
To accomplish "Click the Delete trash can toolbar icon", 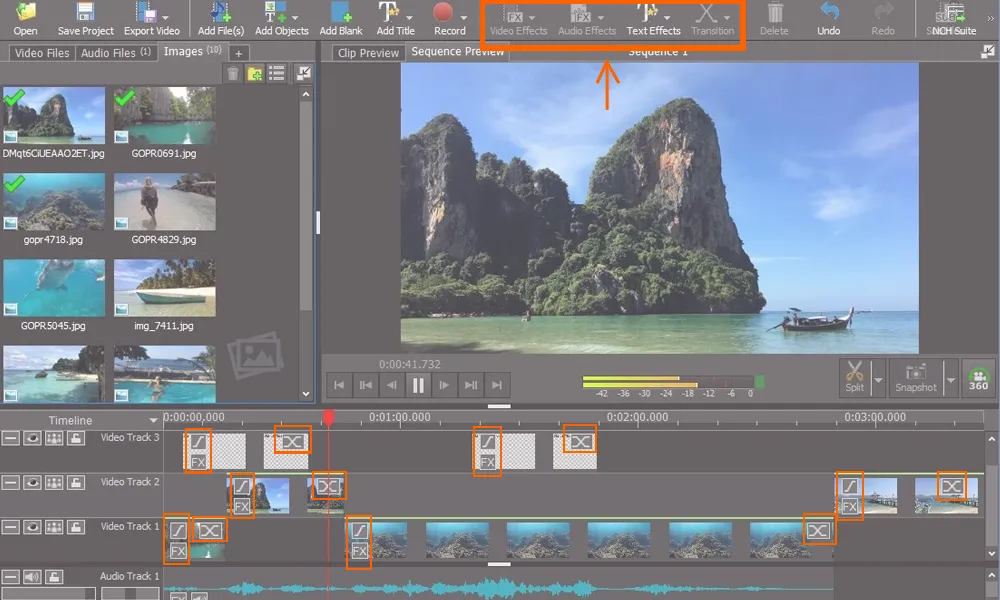I will [x=774, y=18].
